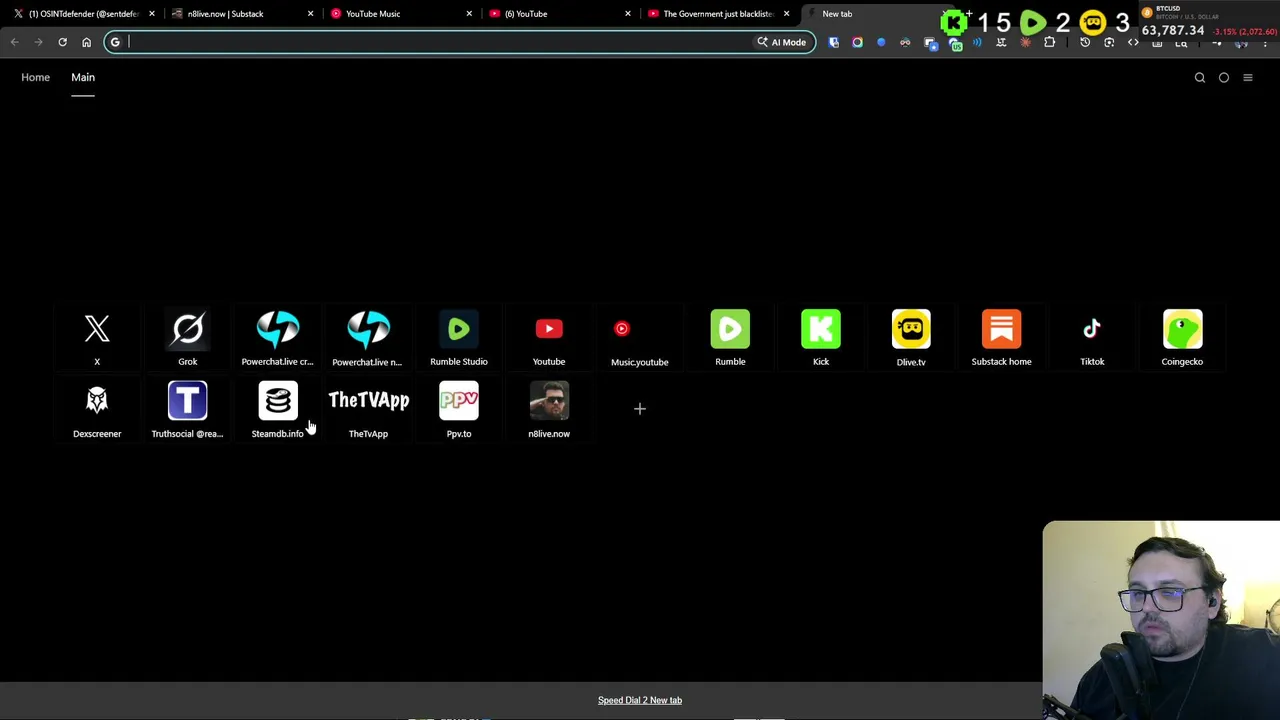The image size is (1280, 720).
Task: Open the Ppv.to speed dial tile
Action: pyautogui.click(x=459, y=410)
